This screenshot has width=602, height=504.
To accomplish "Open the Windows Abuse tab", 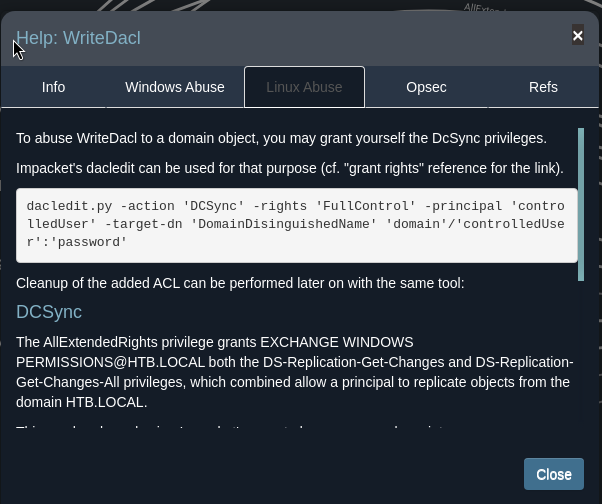I will pos(174,87).
